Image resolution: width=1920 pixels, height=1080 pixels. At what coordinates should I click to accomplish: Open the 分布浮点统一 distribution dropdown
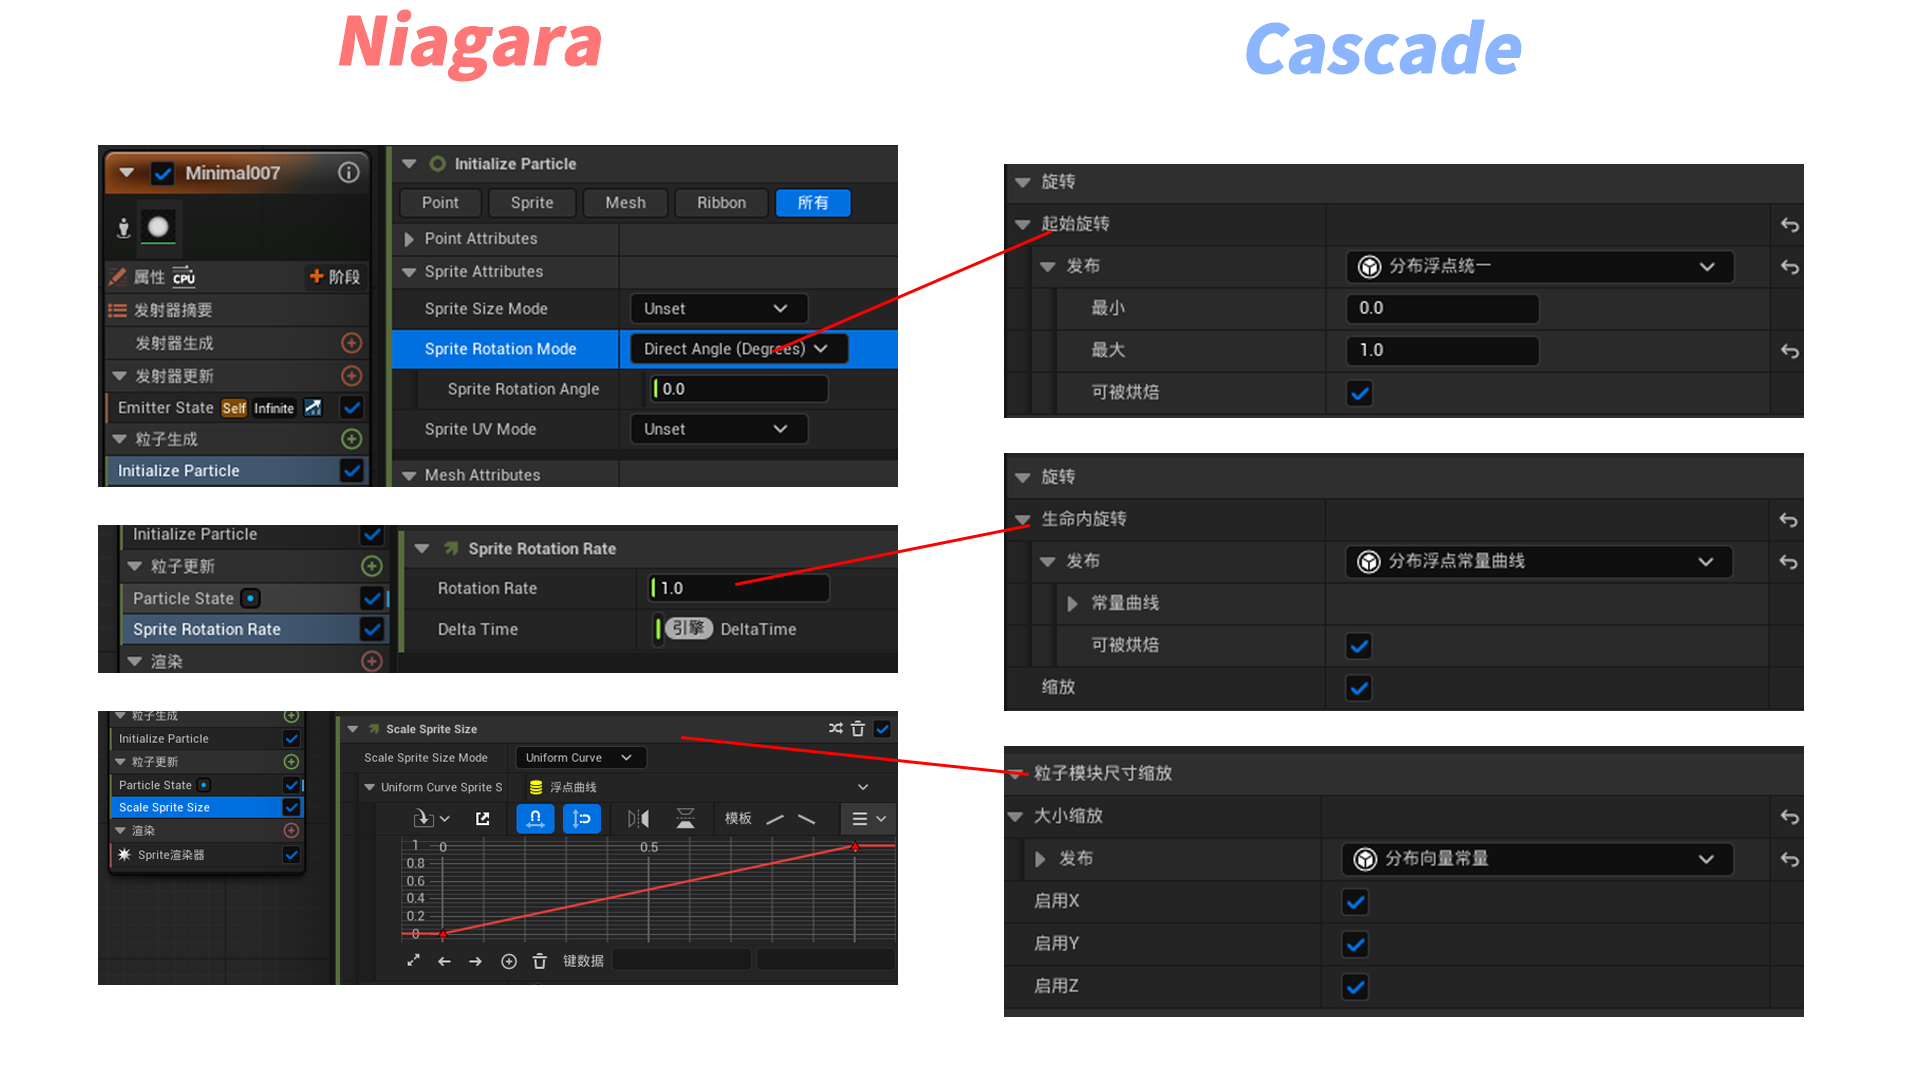click(1538, 267)
